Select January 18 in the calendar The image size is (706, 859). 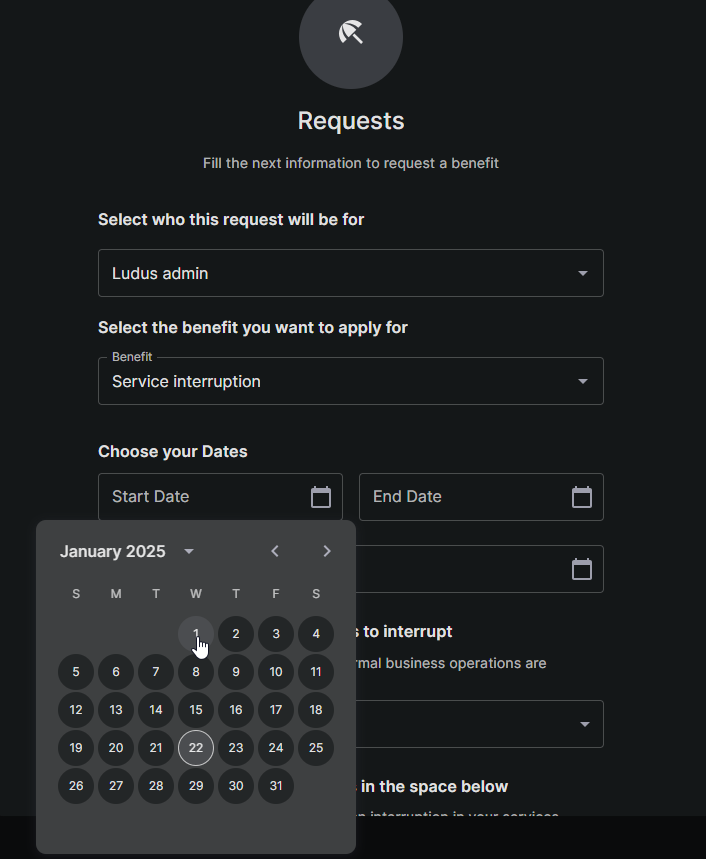[316, 710]
